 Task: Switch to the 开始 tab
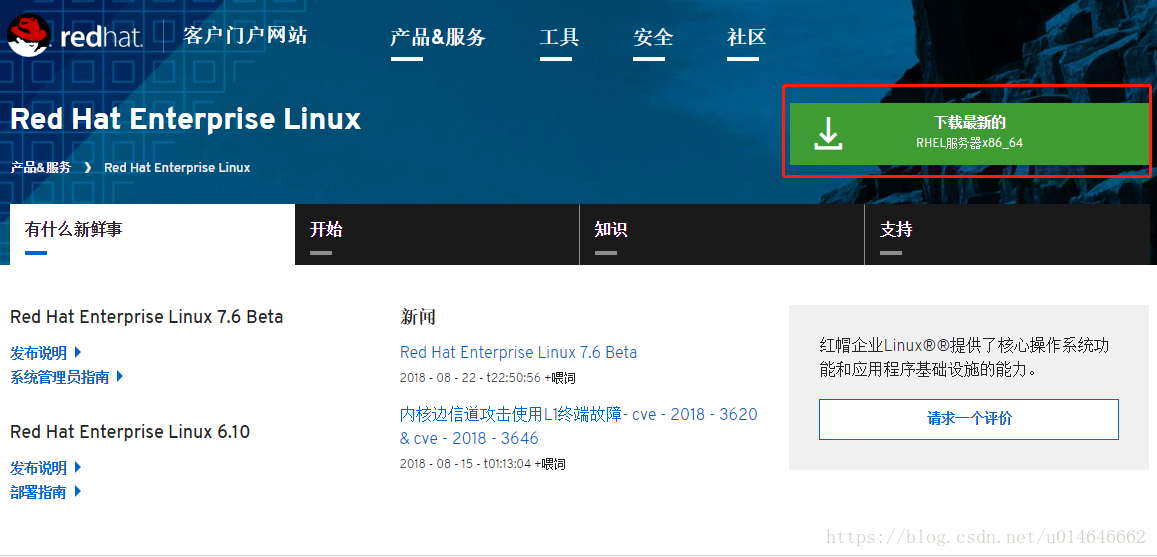[437, 234]
